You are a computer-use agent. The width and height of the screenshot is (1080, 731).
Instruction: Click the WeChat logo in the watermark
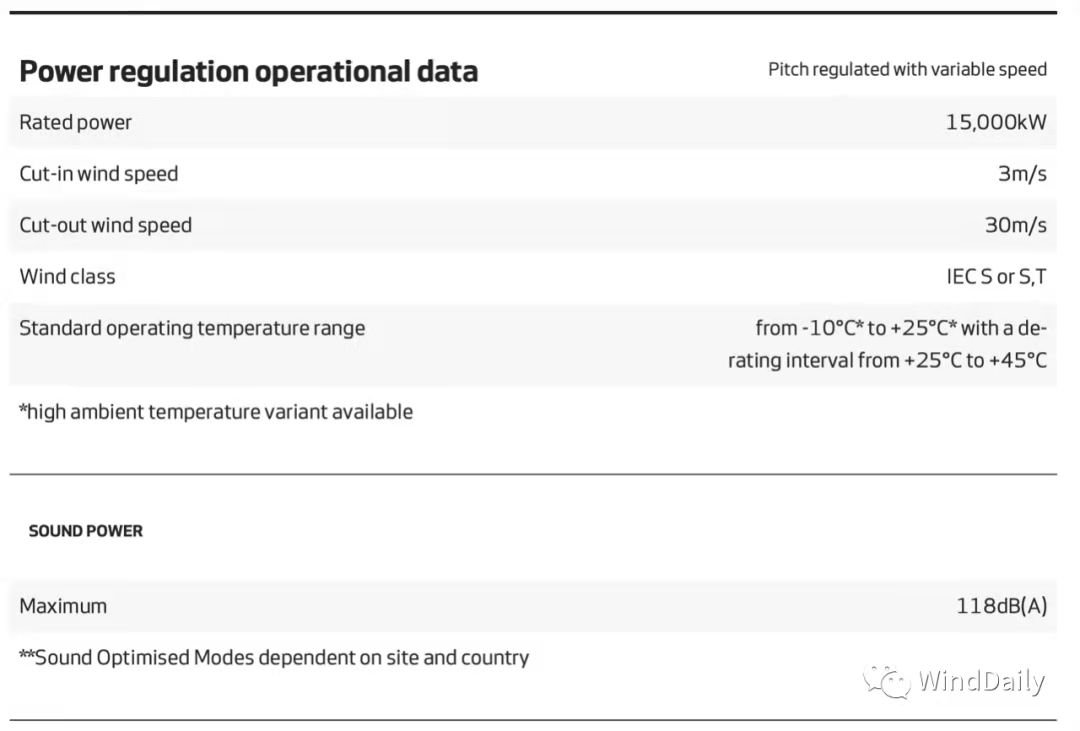pos(886,681)
